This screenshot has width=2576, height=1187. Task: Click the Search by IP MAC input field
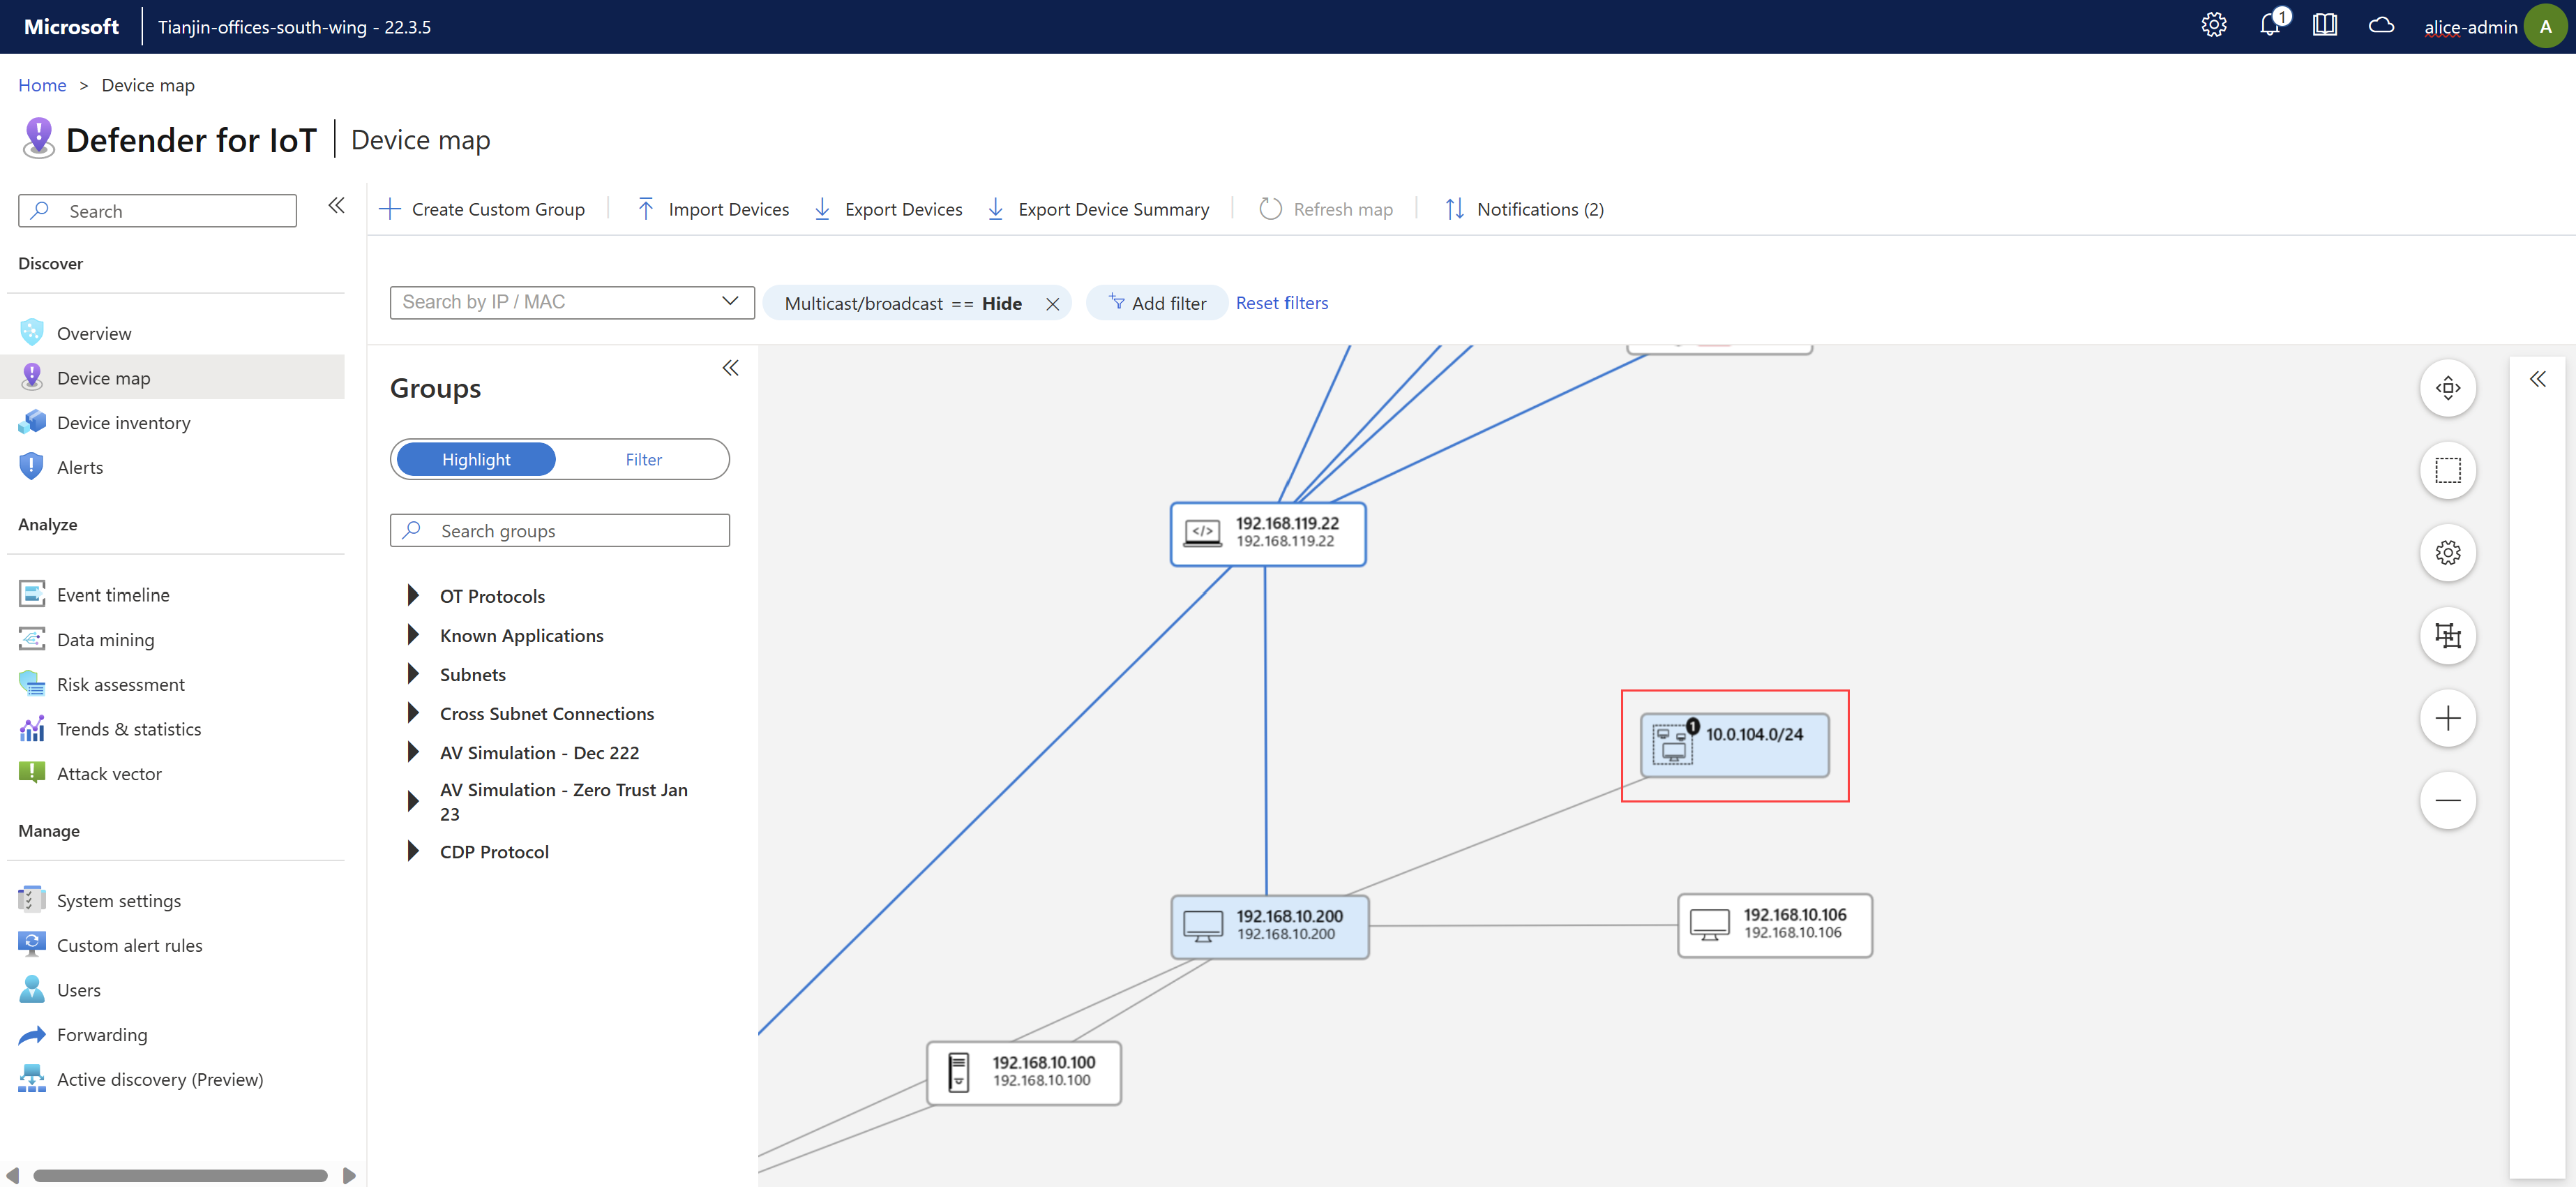(x=568, y=301)
